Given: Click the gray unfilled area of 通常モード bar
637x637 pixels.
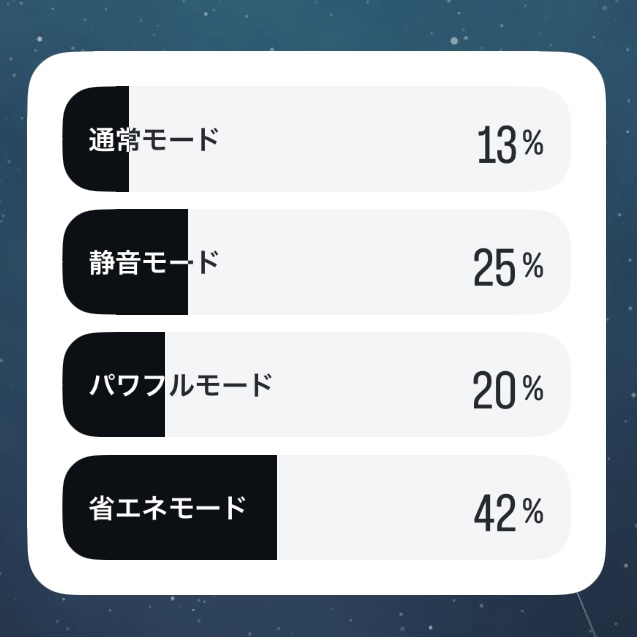Looking at the screenshot, I should (x=350, y=139).
